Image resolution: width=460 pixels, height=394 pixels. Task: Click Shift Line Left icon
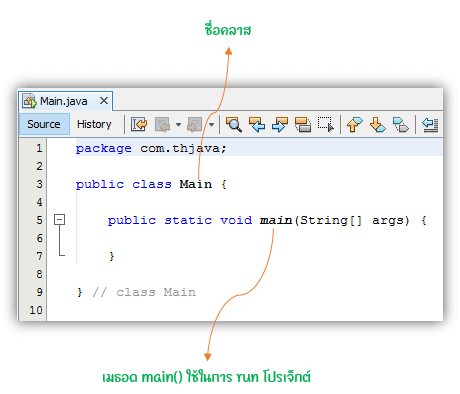[430, 124]
